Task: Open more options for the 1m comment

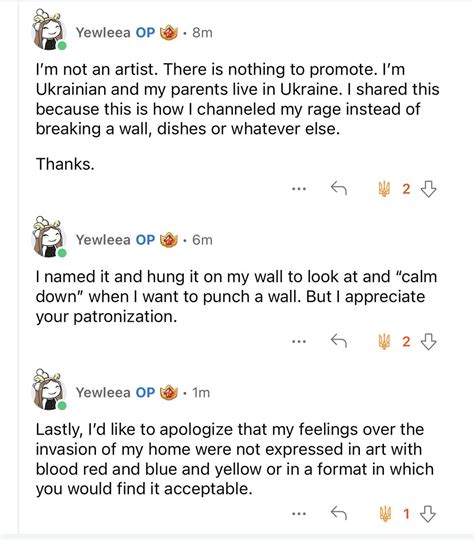Action: click(299, 514)
